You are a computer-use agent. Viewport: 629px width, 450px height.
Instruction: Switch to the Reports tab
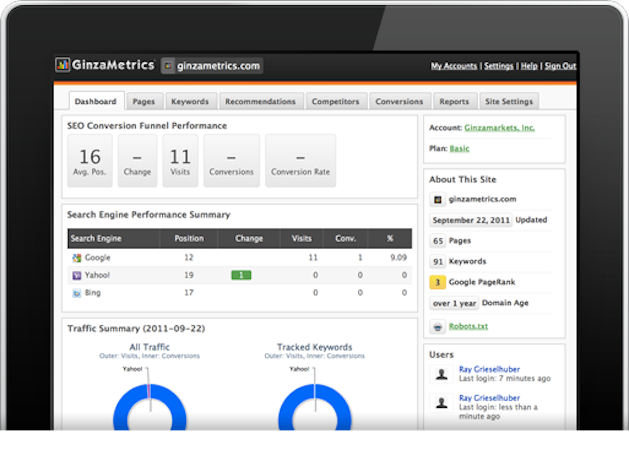pyautogui.click(x=454, y=101)
